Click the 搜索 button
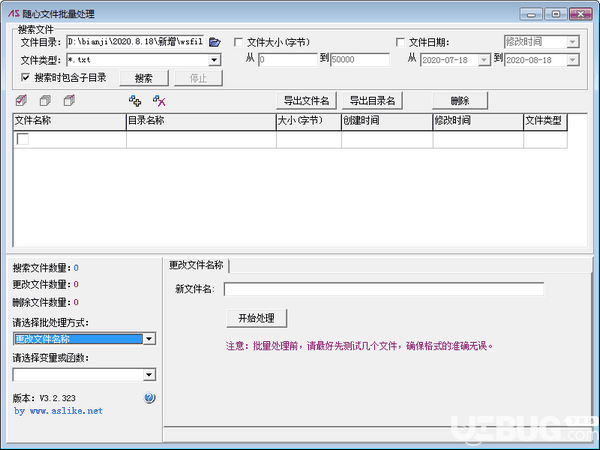This screenshot has width=600, height=450. 144,78
